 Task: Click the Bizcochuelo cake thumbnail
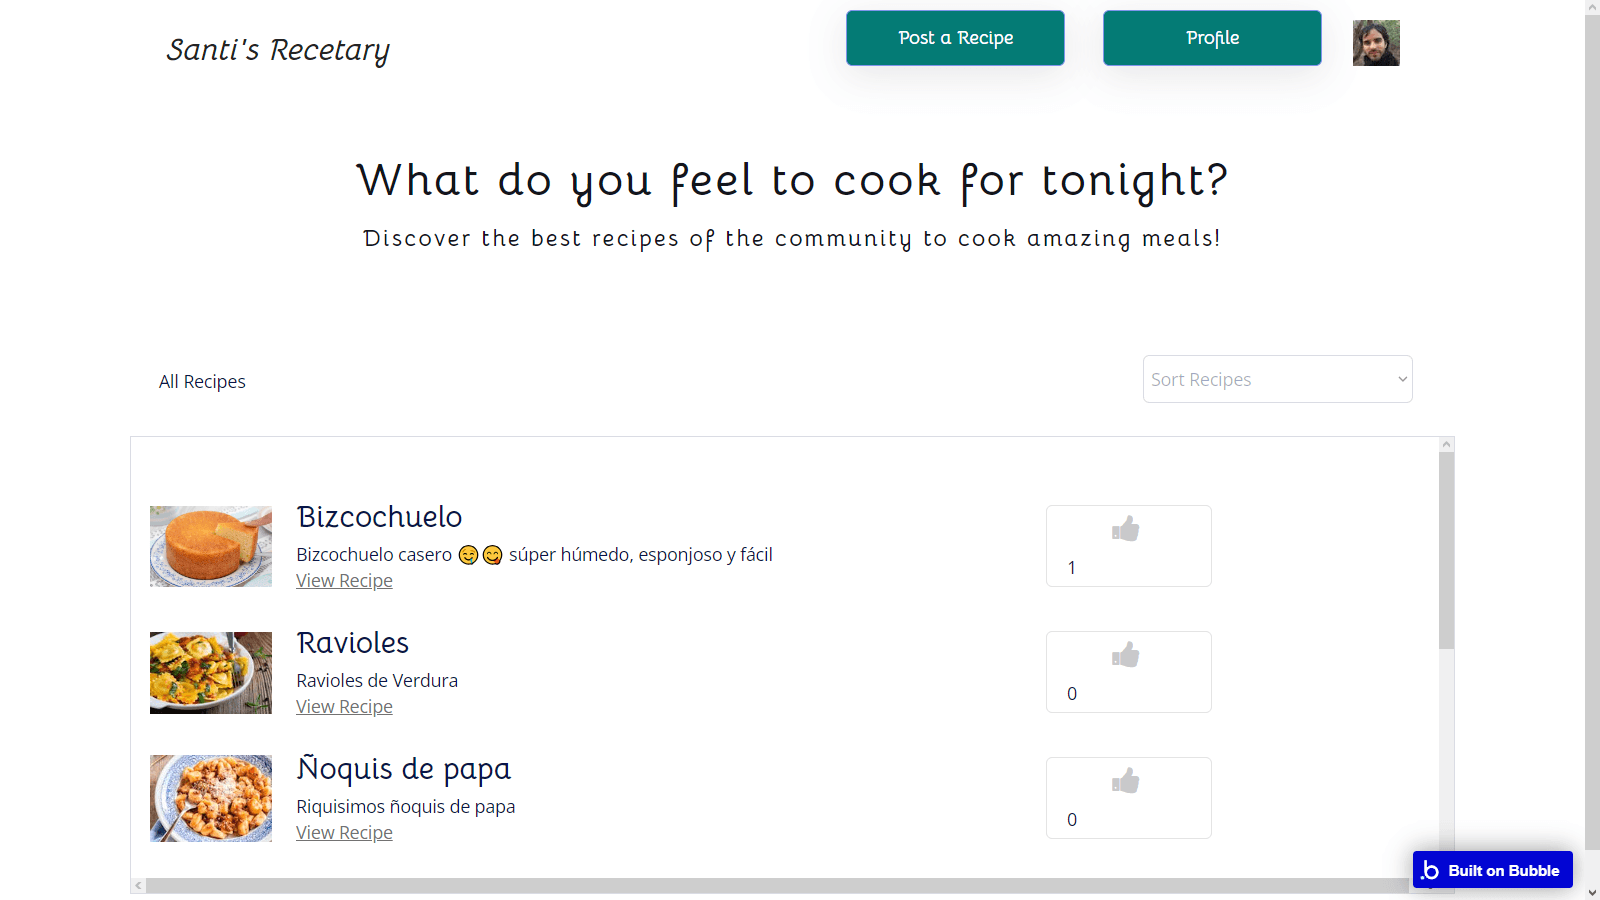click(211, 546)
